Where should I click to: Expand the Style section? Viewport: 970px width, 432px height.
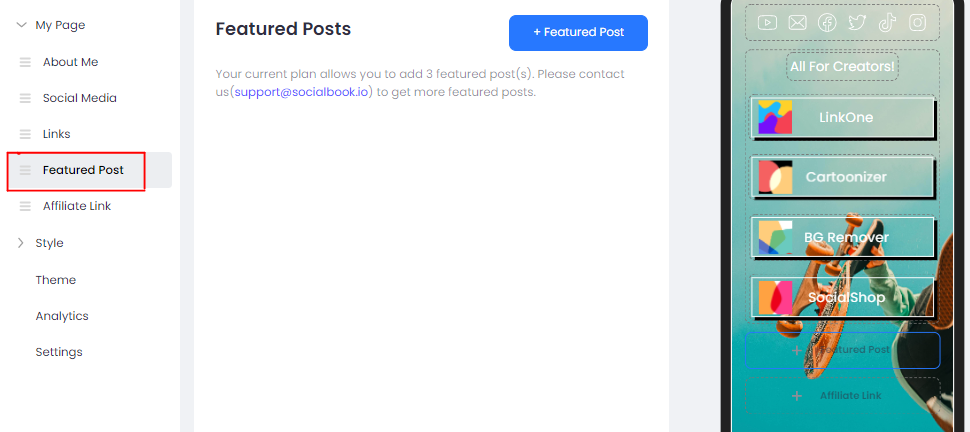pyautogui.click(x=21, y=243)
